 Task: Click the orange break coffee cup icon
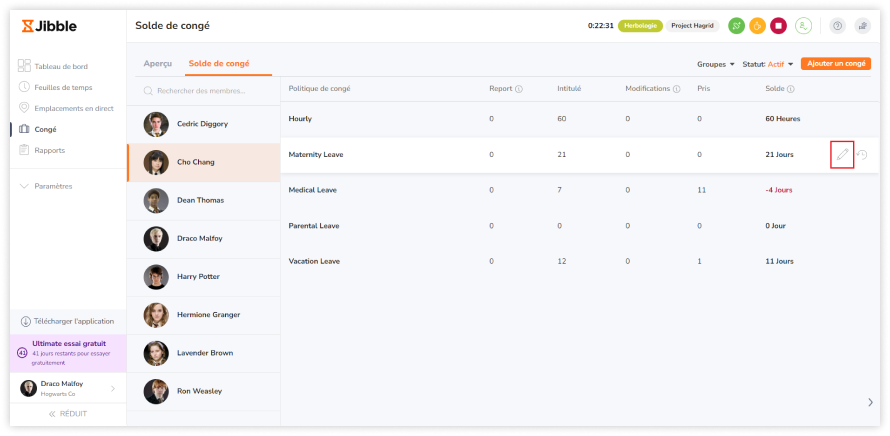pos(757,26)
